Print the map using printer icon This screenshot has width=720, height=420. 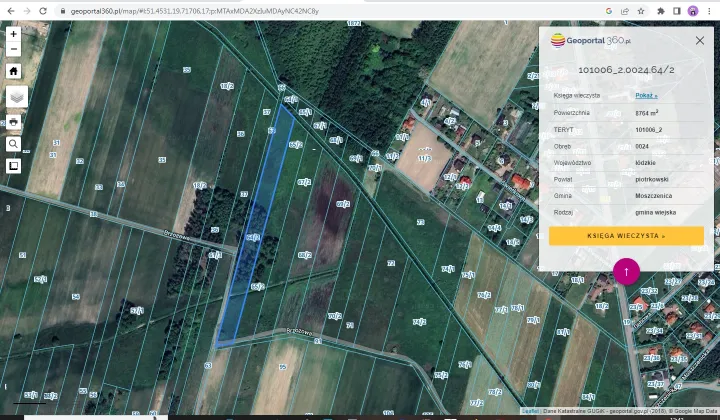click(13, 122)
